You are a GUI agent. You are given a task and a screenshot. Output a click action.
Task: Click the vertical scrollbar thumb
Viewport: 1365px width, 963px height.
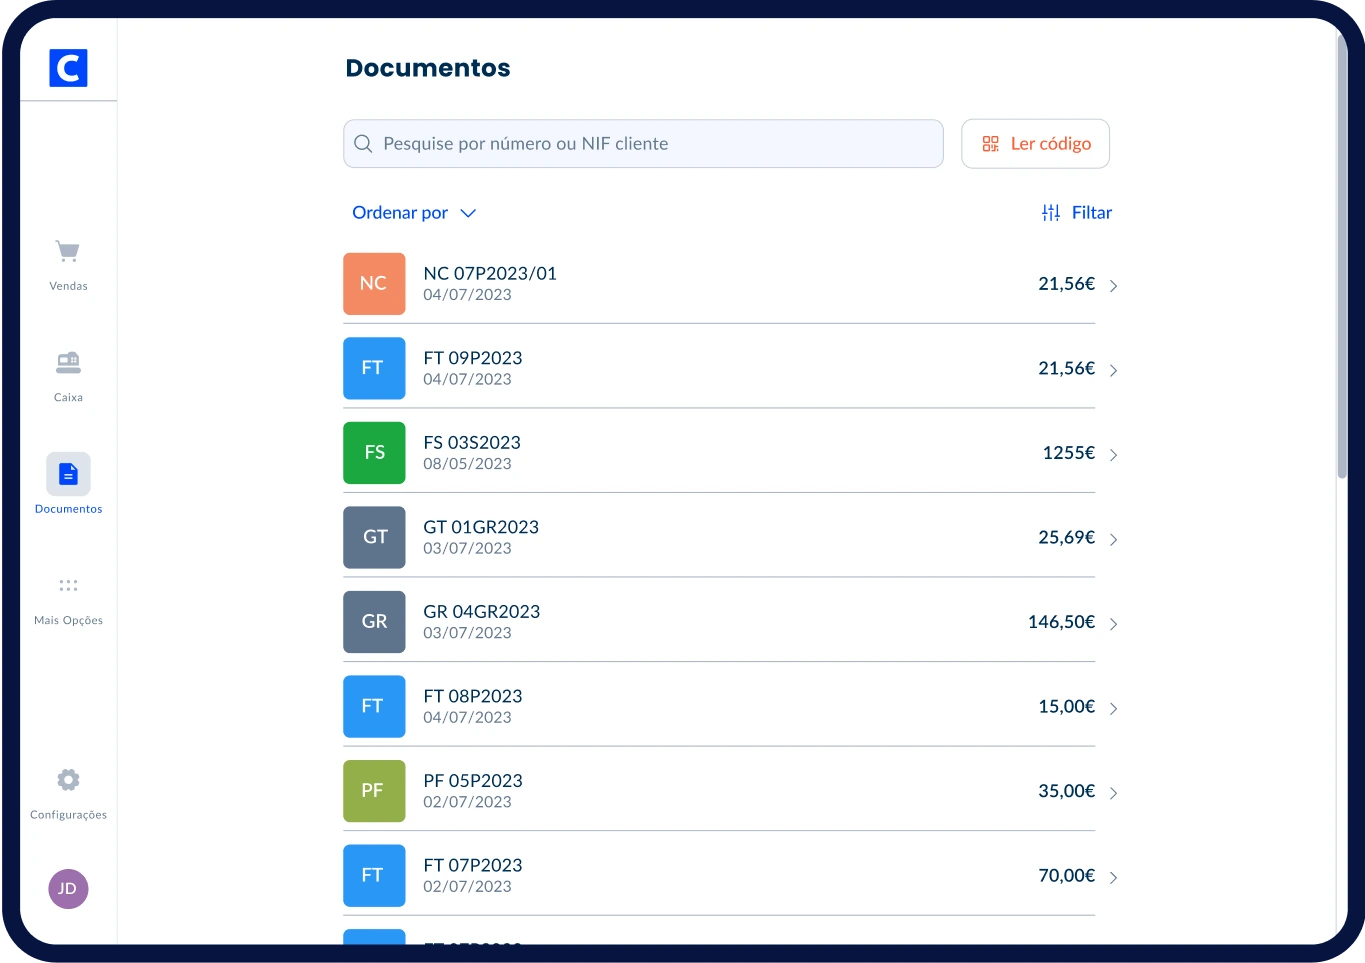coord(1342,260)
